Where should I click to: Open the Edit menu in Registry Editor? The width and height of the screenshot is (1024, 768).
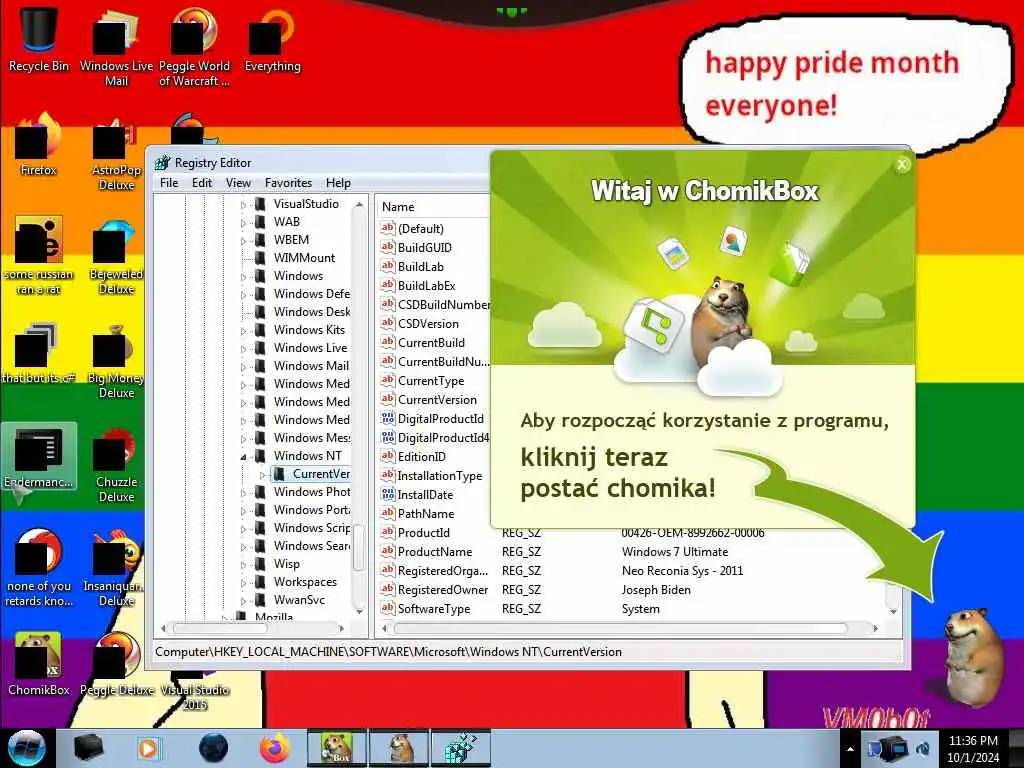pos(202,183)
